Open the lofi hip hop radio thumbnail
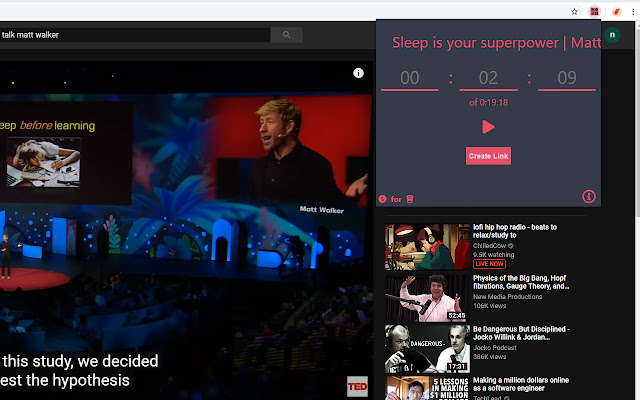The image size is (640, 400). coord(427,247)
